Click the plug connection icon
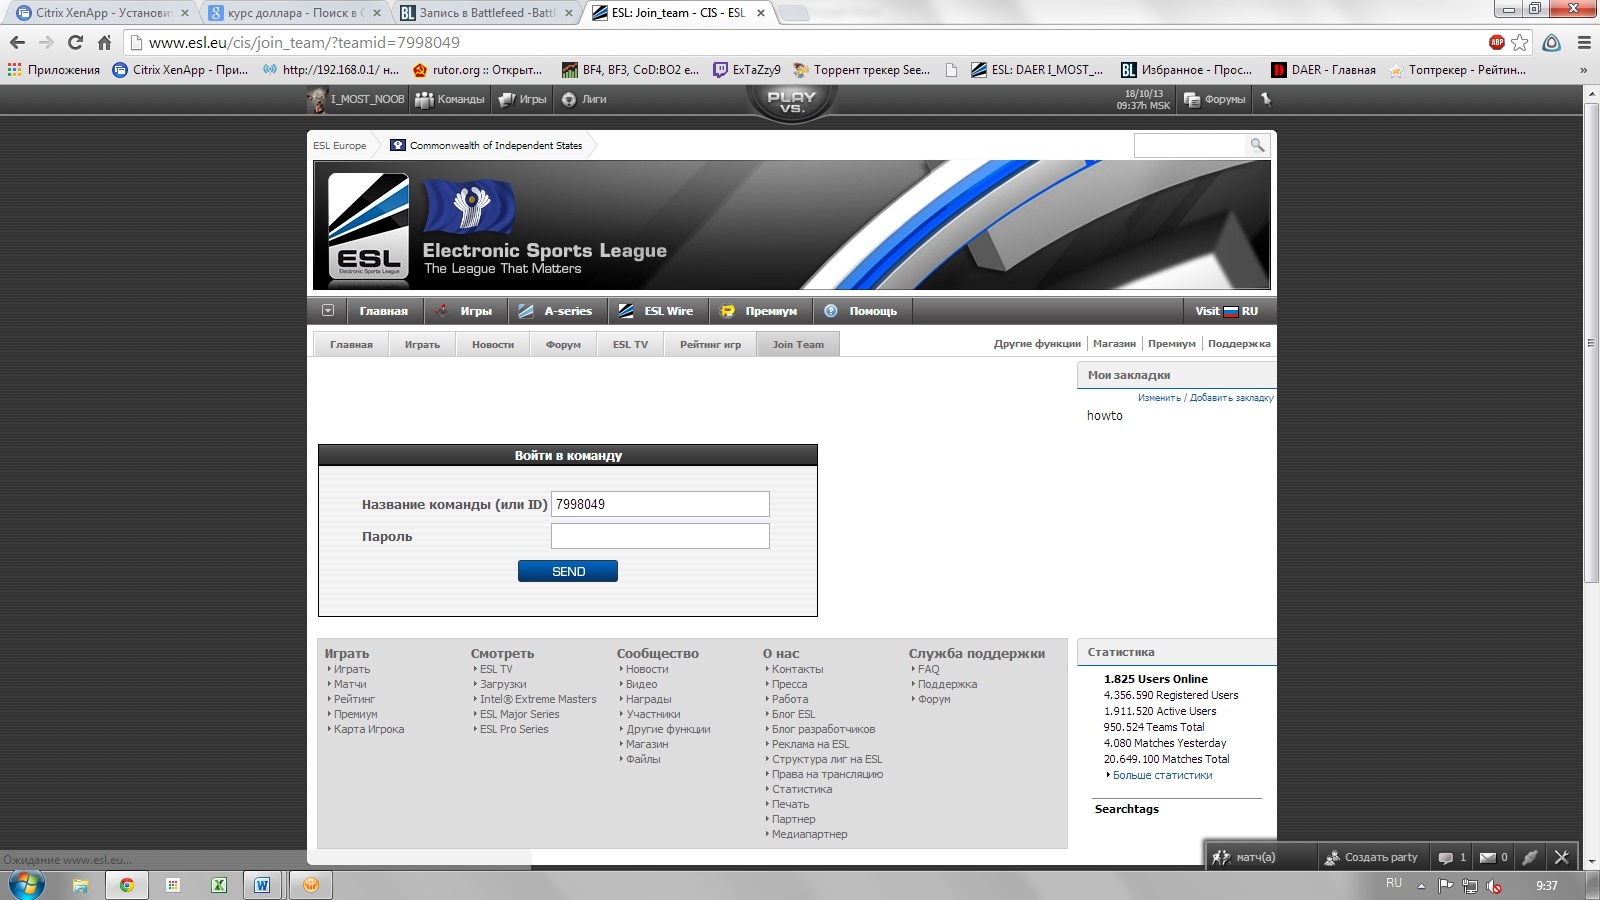 coord(1529,857)
